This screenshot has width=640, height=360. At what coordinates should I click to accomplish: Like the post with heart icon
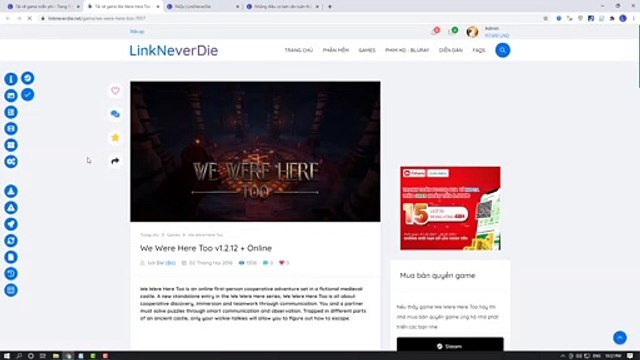click(115, 91)
